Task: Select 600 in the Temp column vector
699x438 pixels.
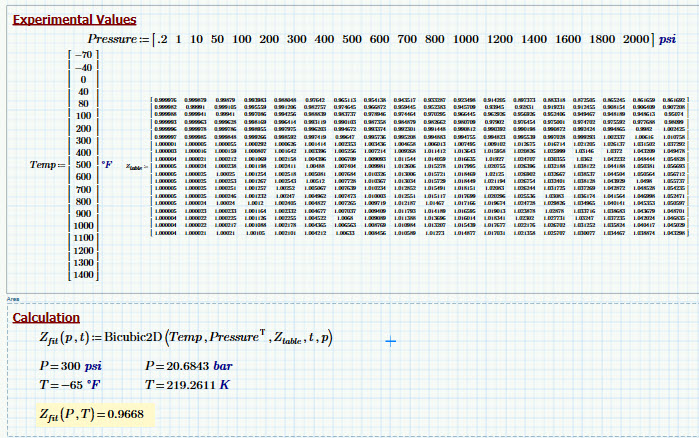Action: pos(83,177)
